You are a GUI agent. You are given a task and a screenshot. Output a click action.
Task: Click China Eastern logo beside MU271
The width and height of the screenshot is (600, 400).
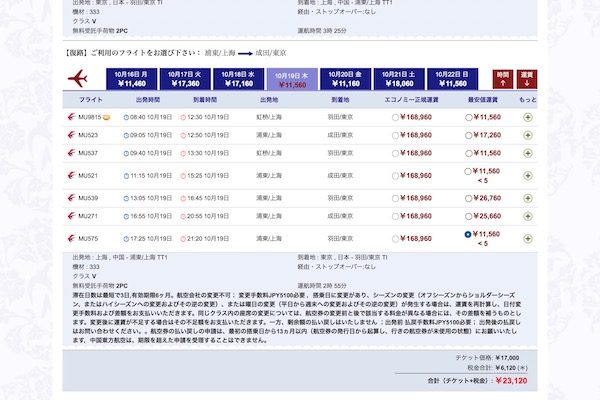click(71, 216)
